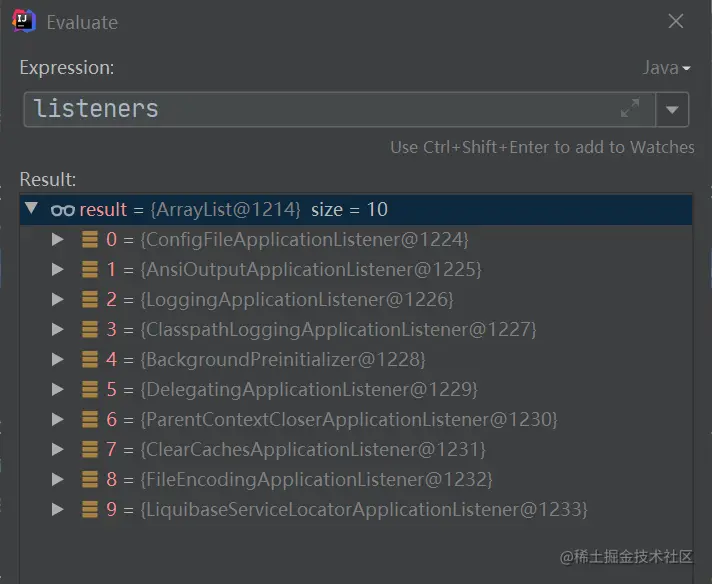Click the IntelliJ IDEA logo icon

pos(24,21)
